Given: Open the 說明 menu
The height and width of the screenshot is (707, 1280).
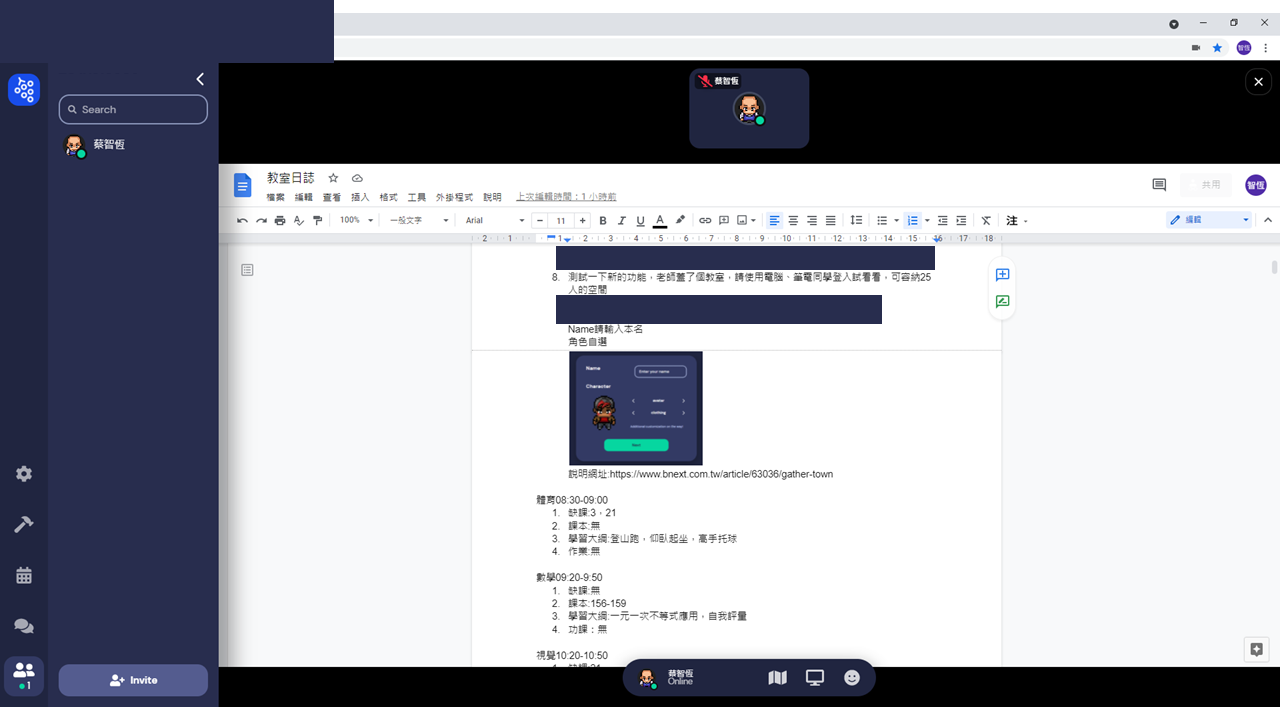Looking at the screenshot, I should point(492,198).
